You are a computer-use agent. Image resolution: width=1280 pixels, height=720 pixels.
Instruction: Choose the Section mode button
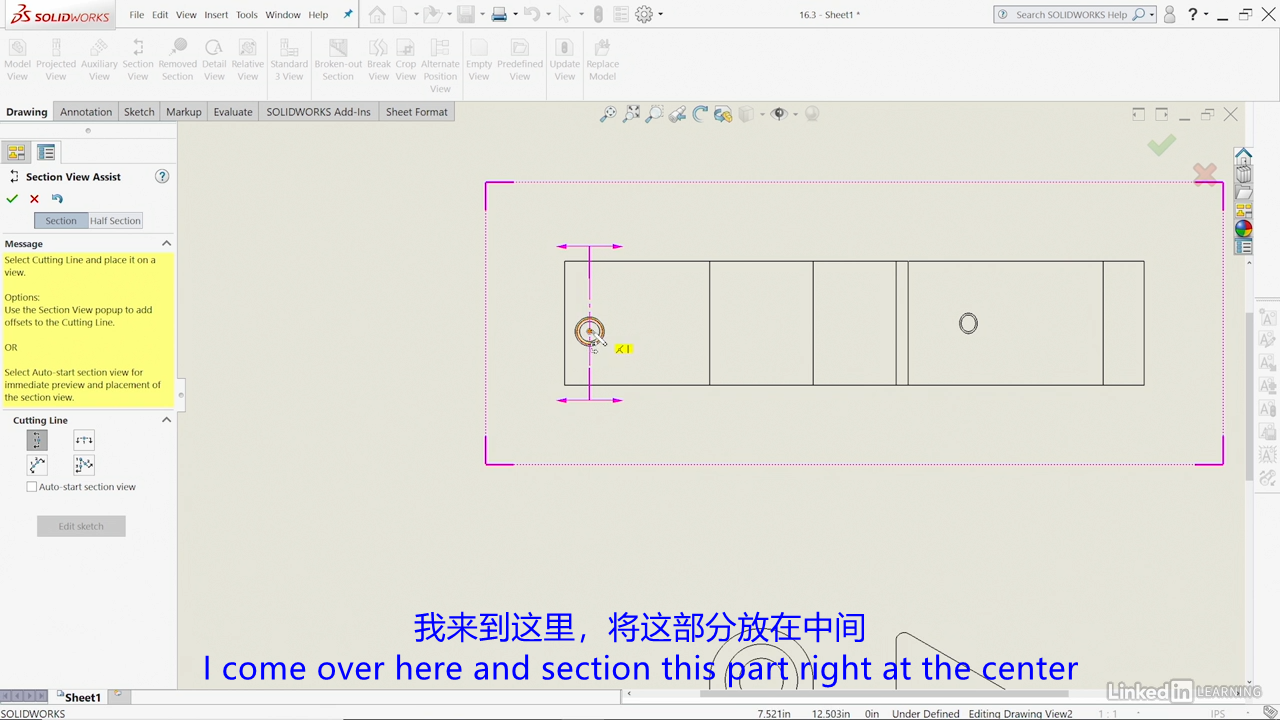point(61,221)
